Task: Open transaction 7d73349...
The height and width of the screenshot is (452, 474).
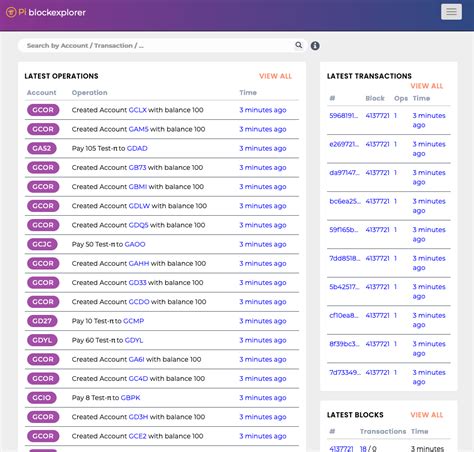Action: pos(345,372)
